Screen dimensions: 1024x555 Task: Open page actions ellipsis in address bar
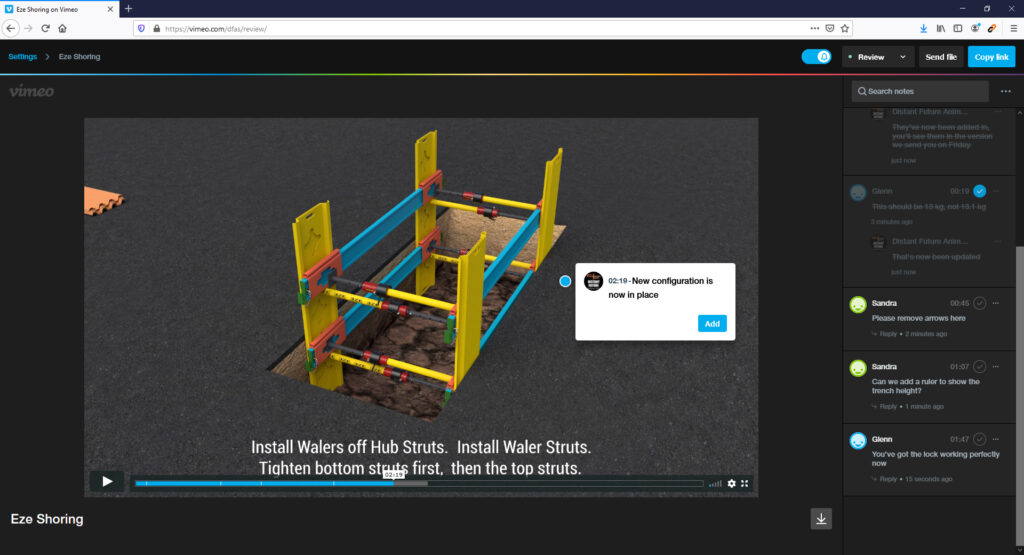tap(814, 28)
